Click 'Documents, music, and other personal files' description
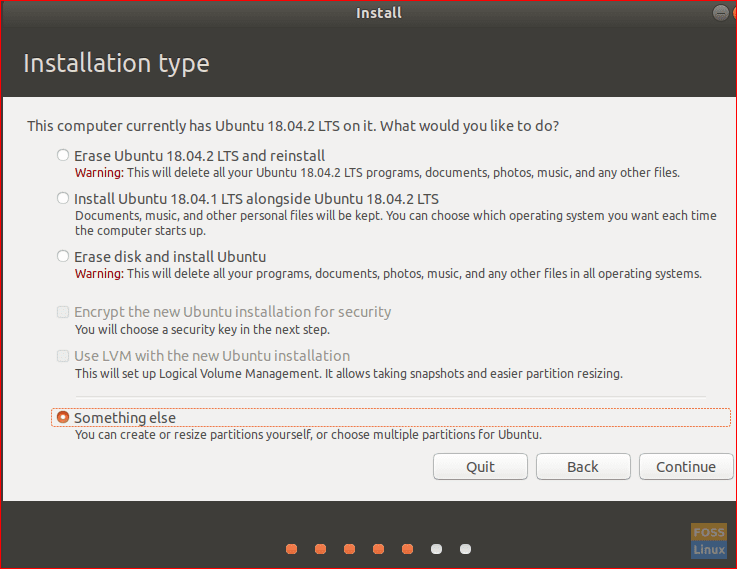Screen dimensions: 737x569 tap(396, 223)
